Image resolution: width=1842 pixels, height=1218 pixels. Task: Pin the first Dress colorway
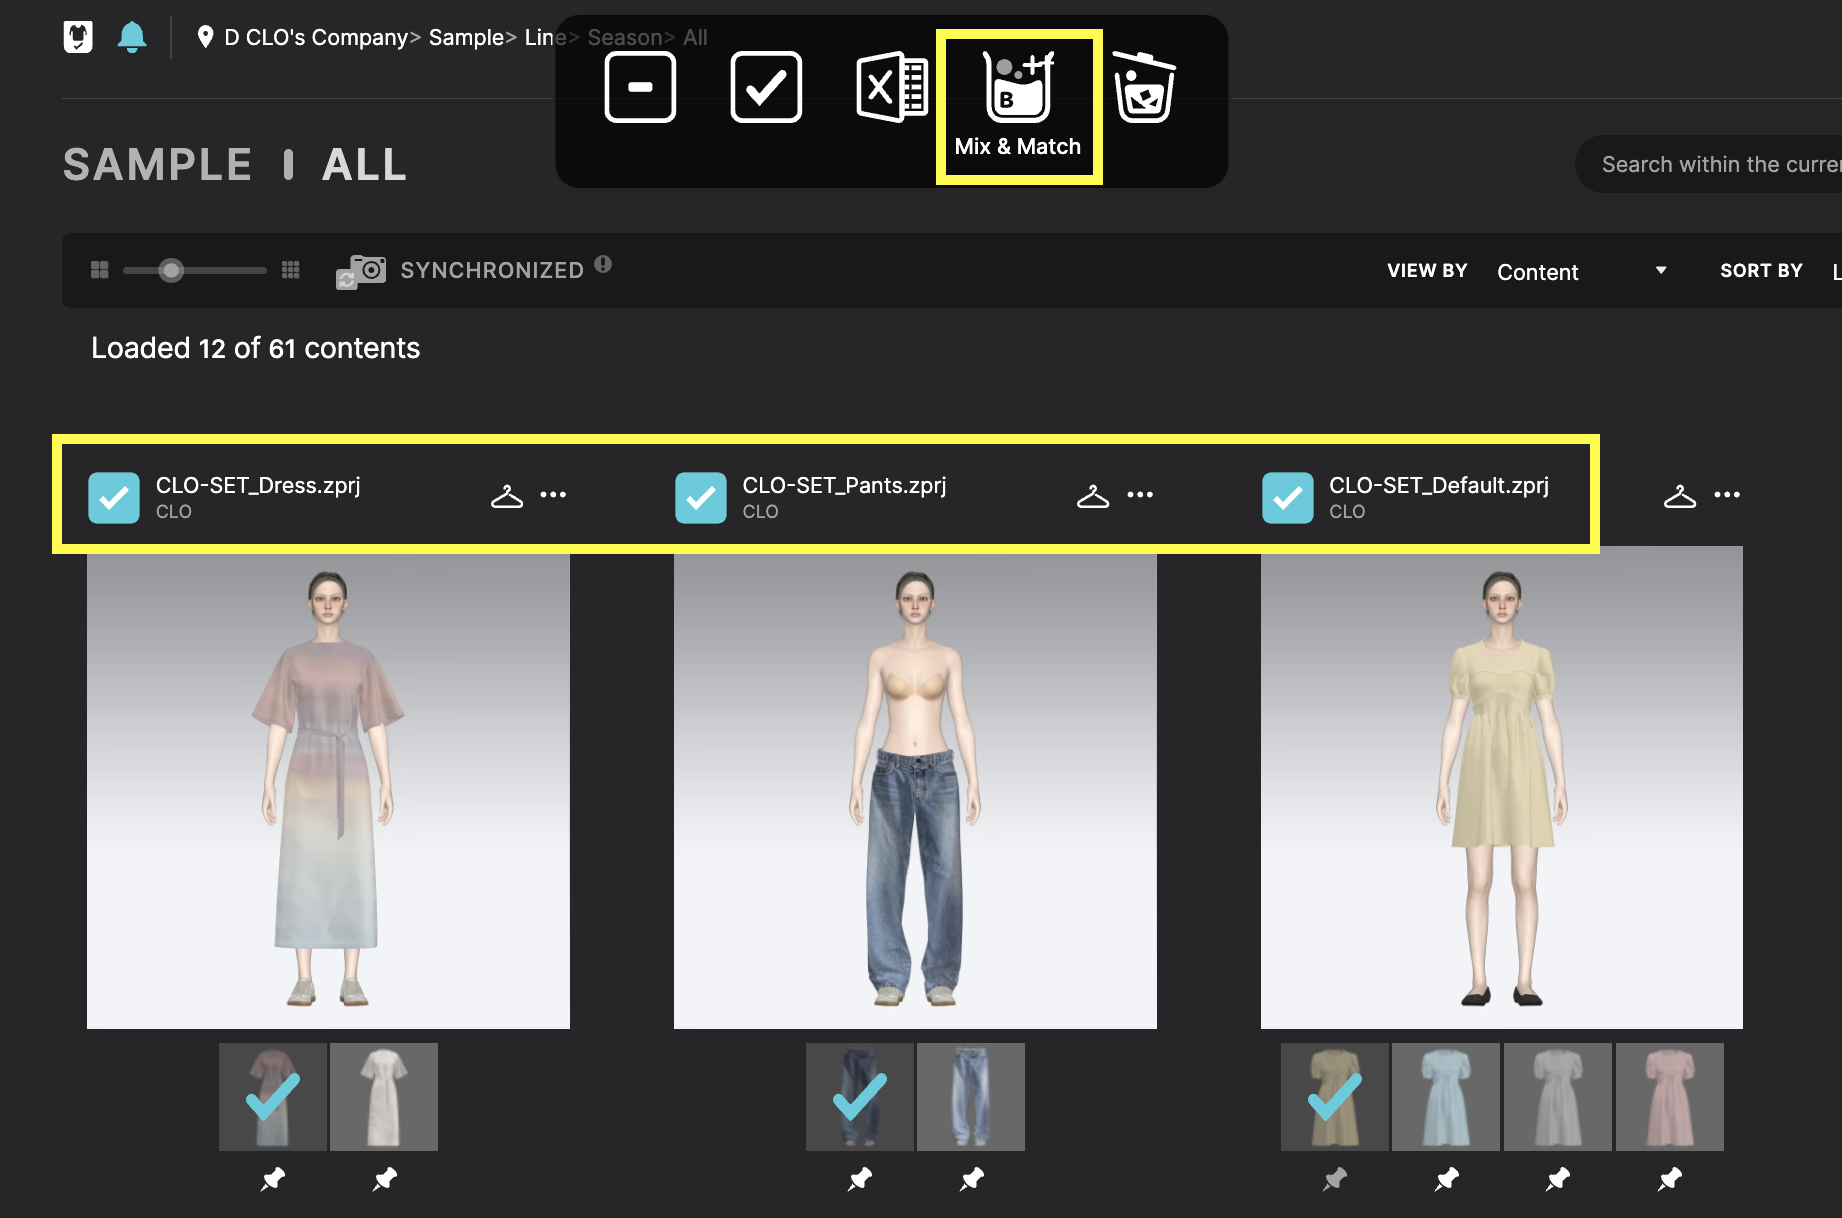(273, 1179)
